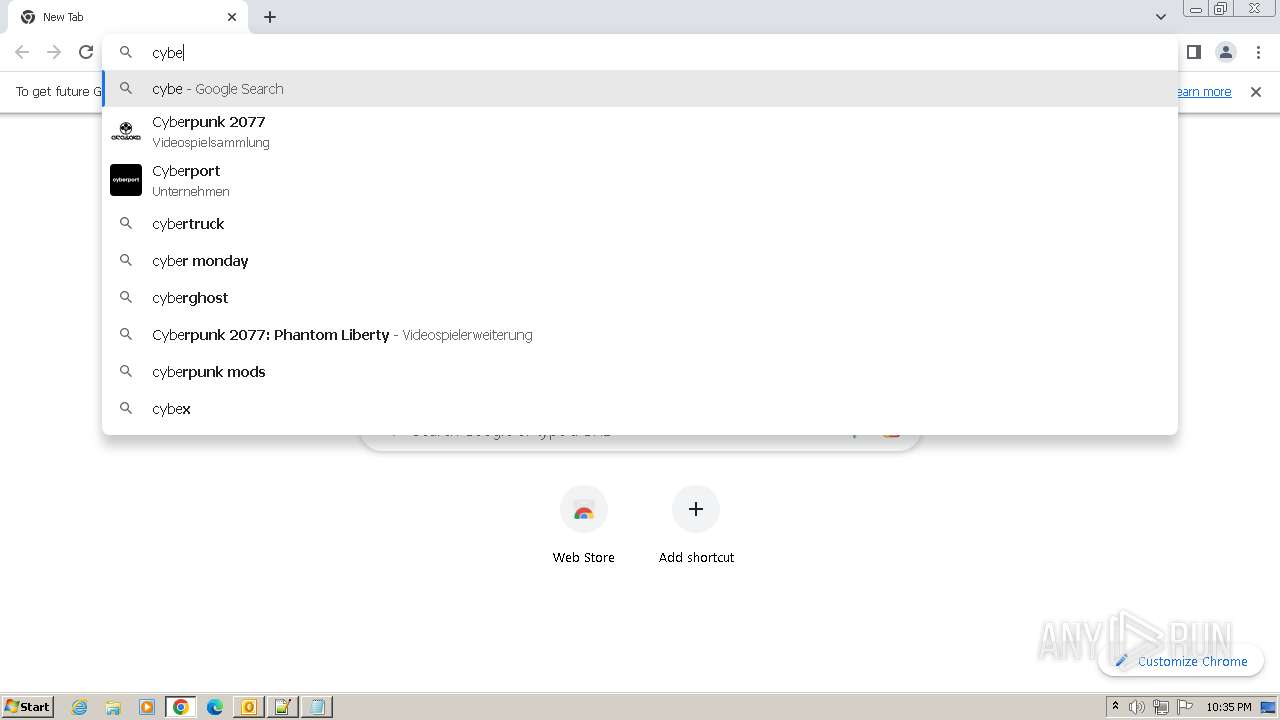This screenshot has width=1280, height=720.
Task: Select the cyberpunk mods suggestion
Action: pos(640,372)
